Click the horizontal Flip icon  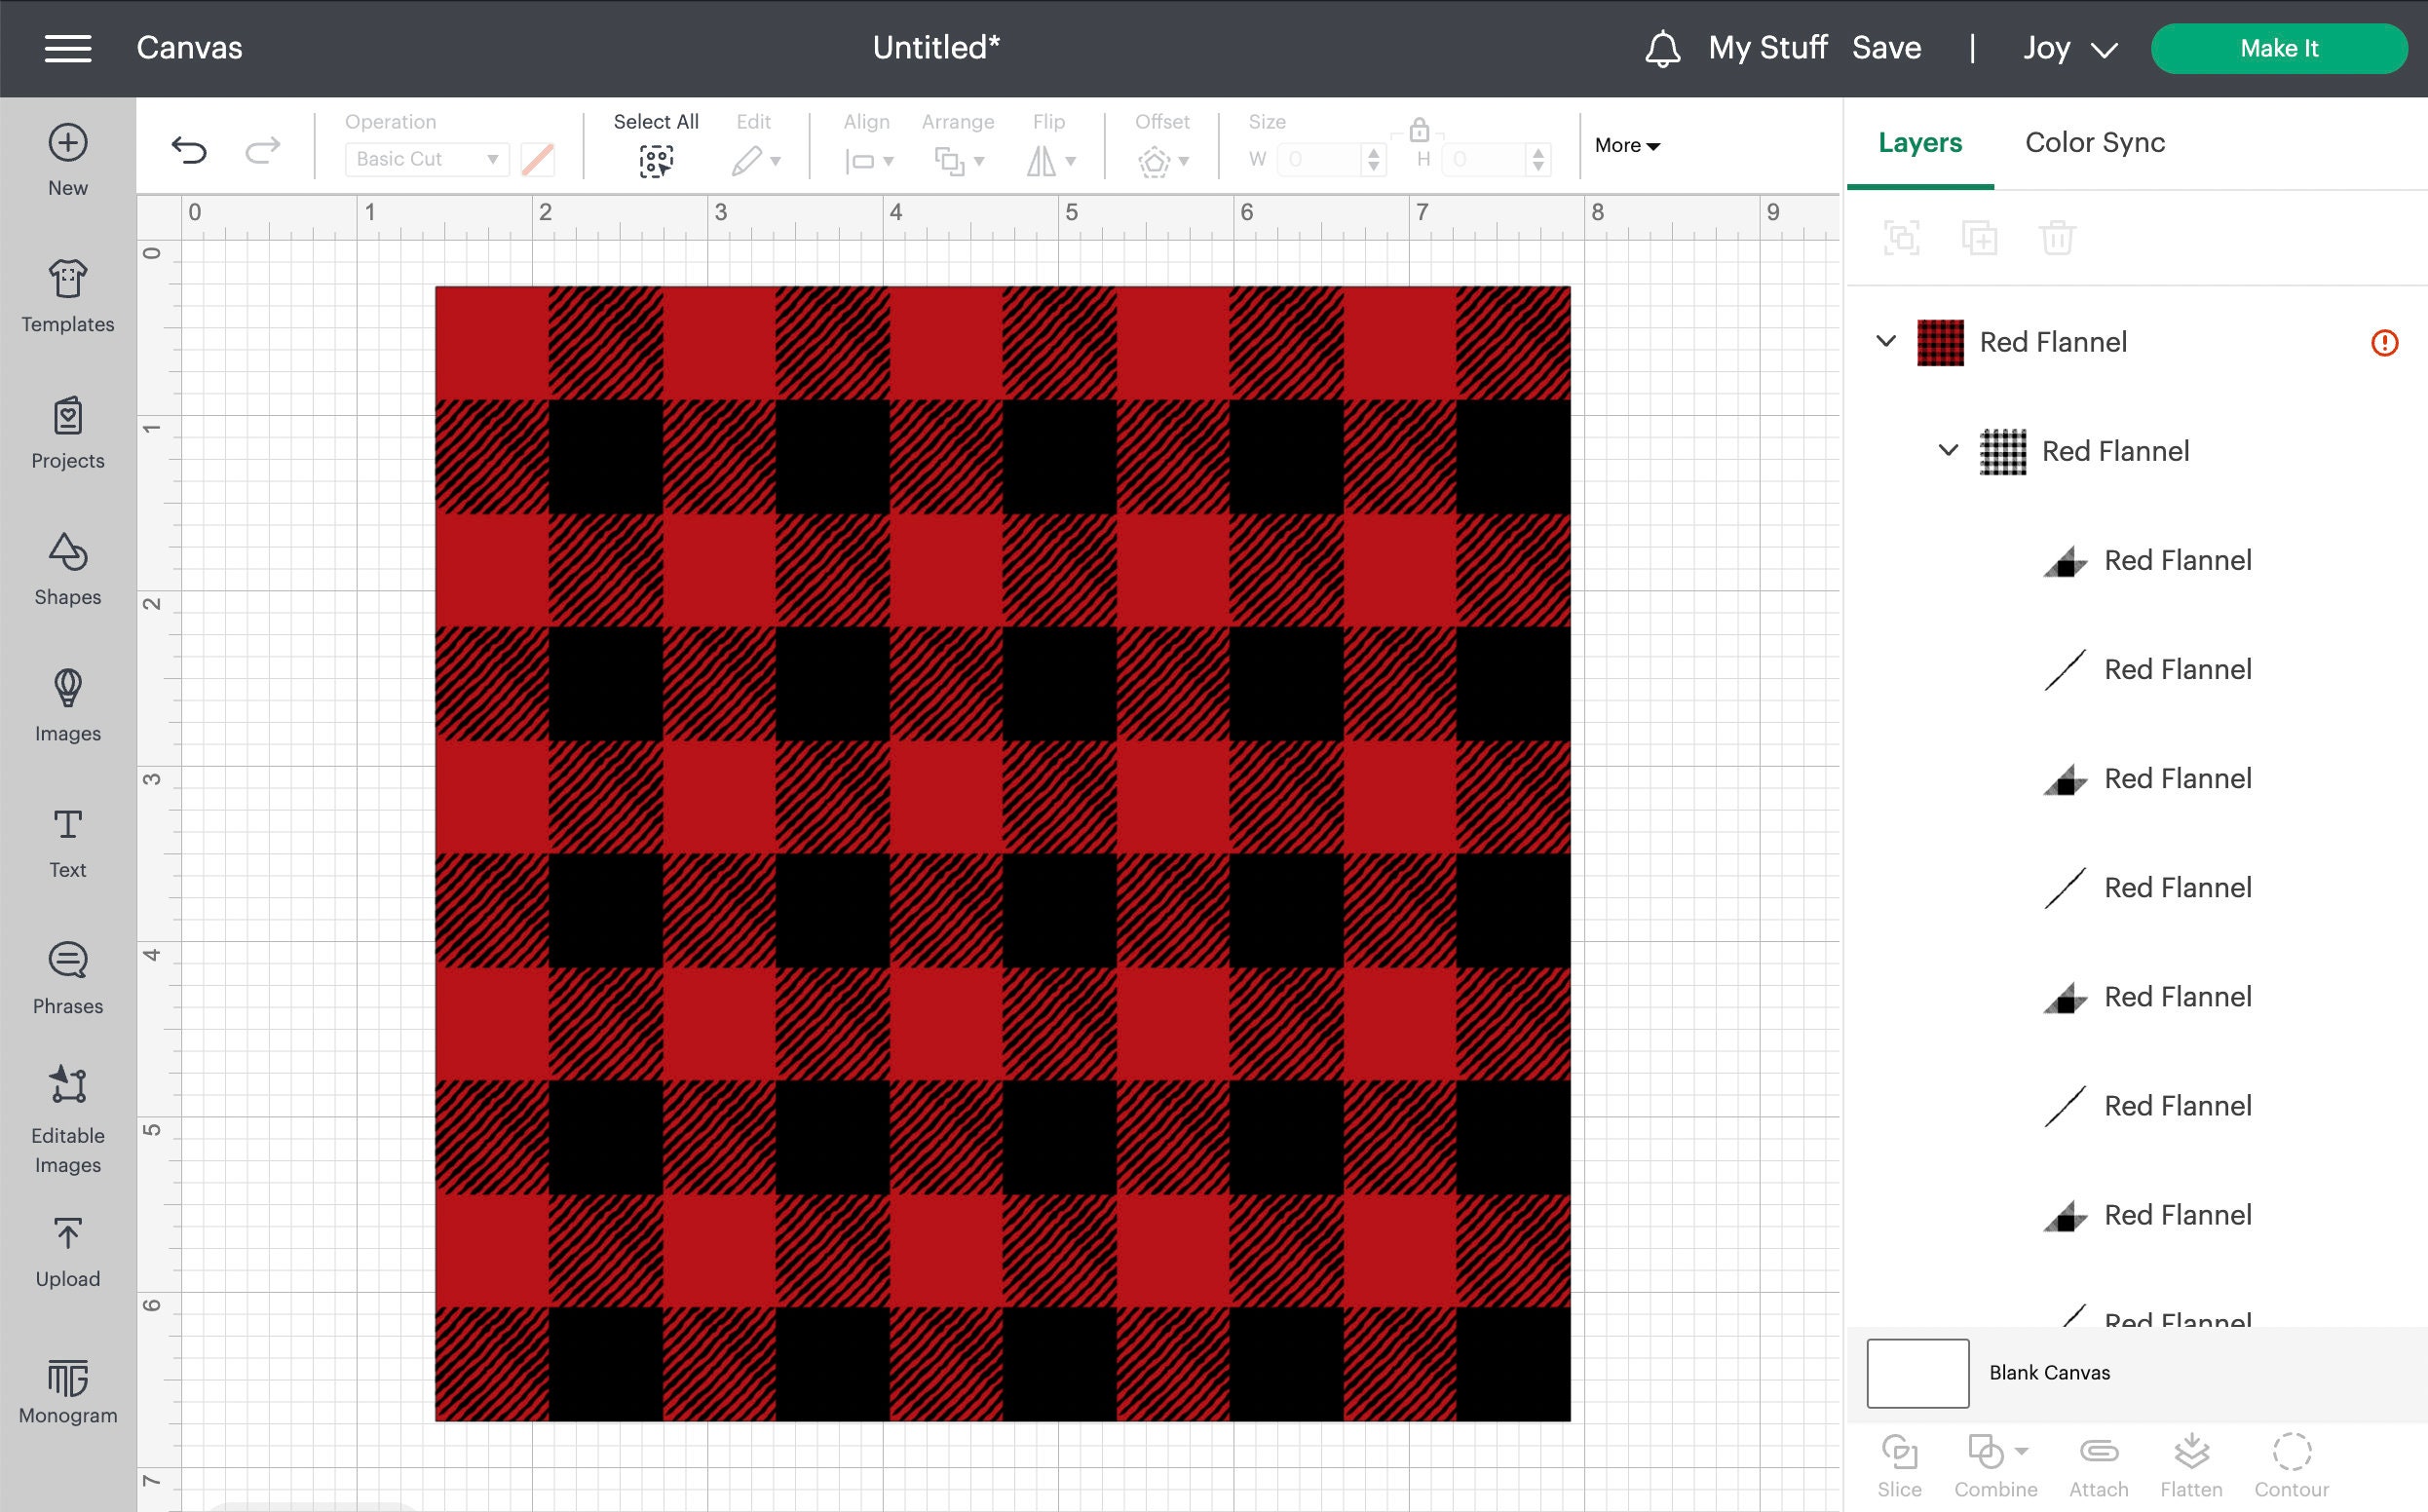coord(1043,159)
